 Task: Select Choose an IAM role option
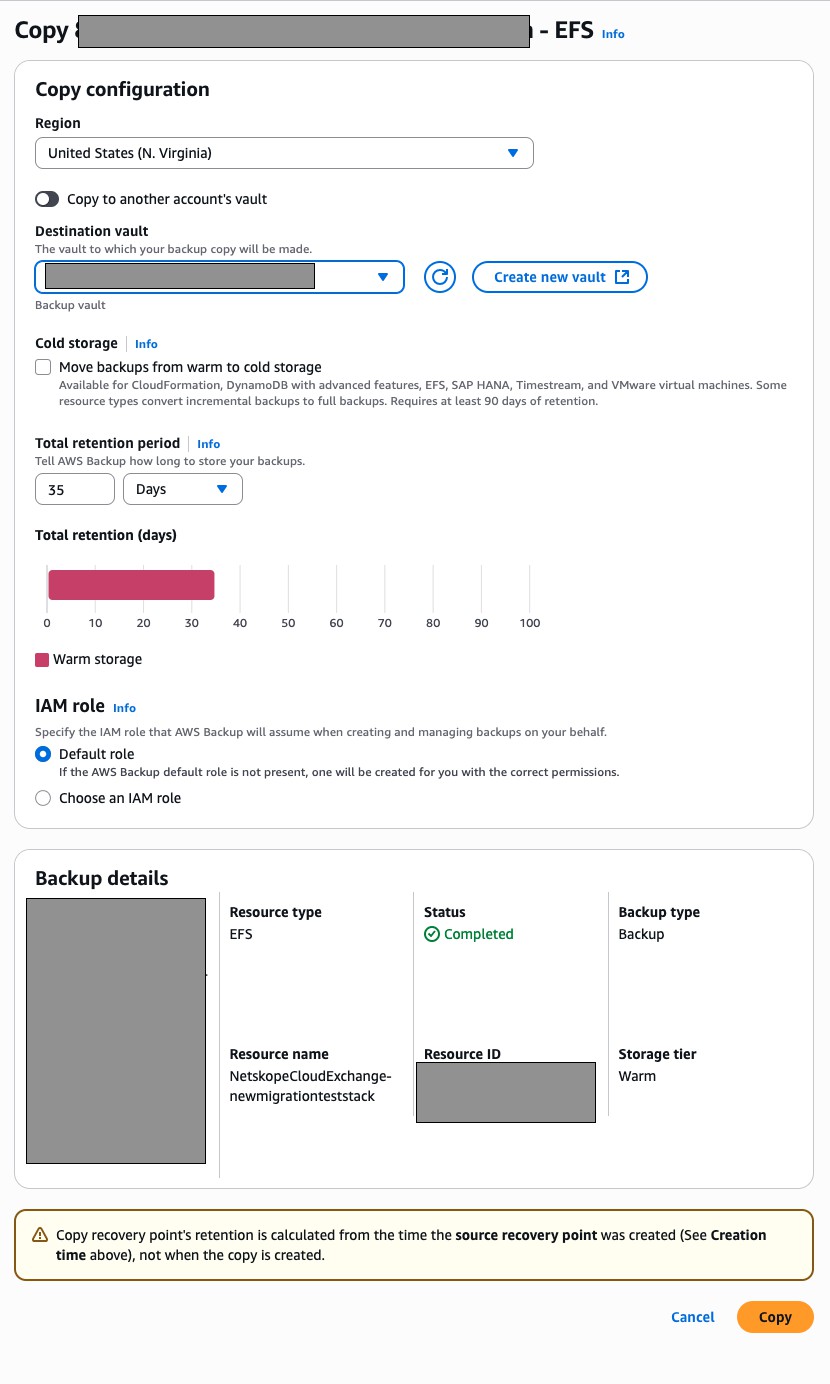click(43, 798)
